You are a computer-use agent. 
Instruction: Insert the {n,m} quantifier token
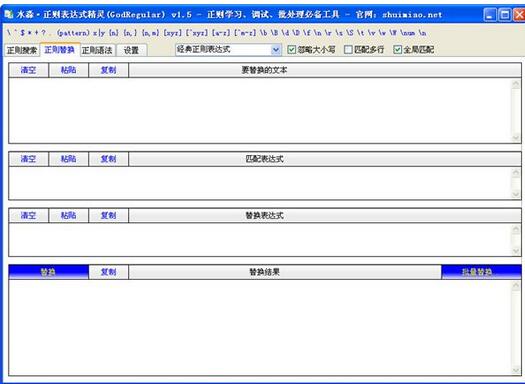coord(150,33)
